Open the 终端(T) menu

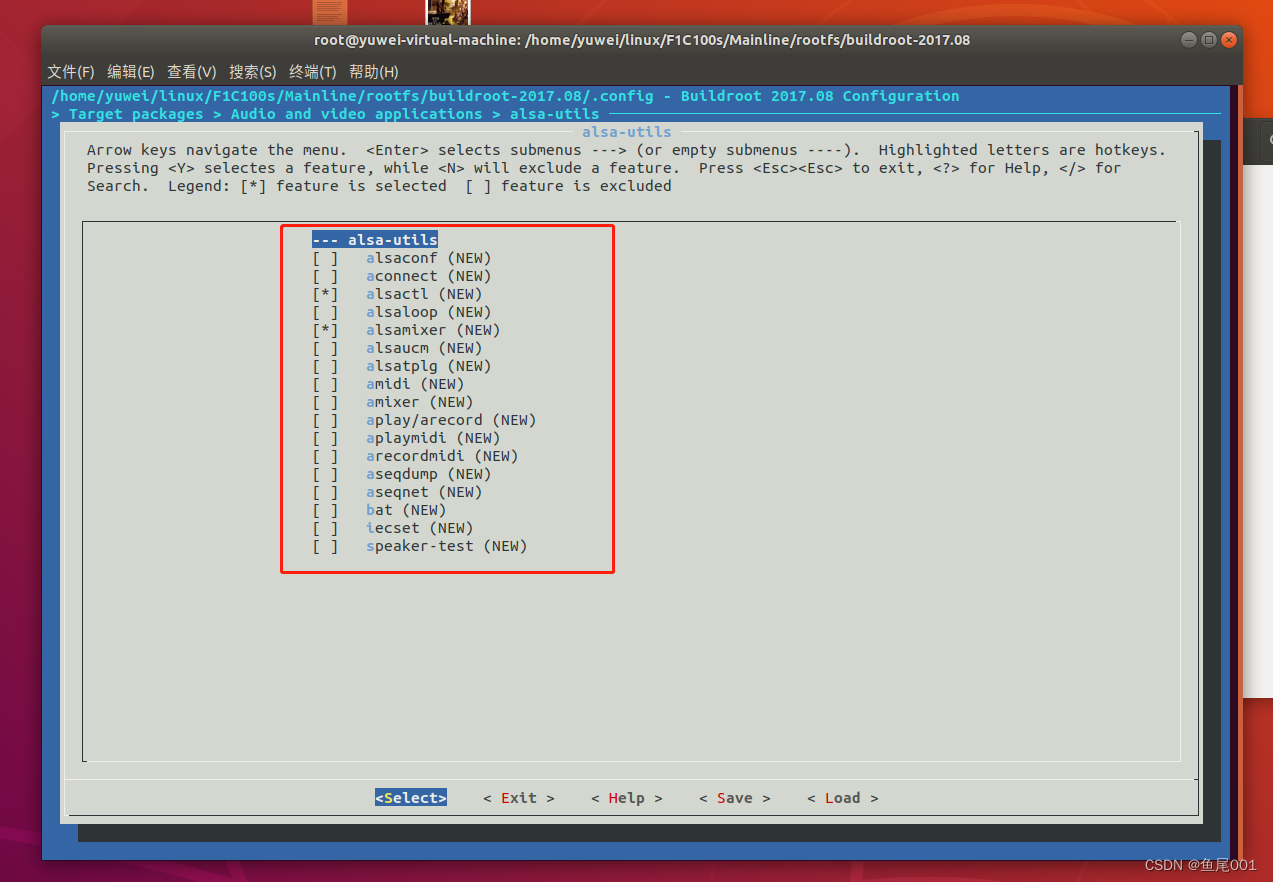pos(312,71)
